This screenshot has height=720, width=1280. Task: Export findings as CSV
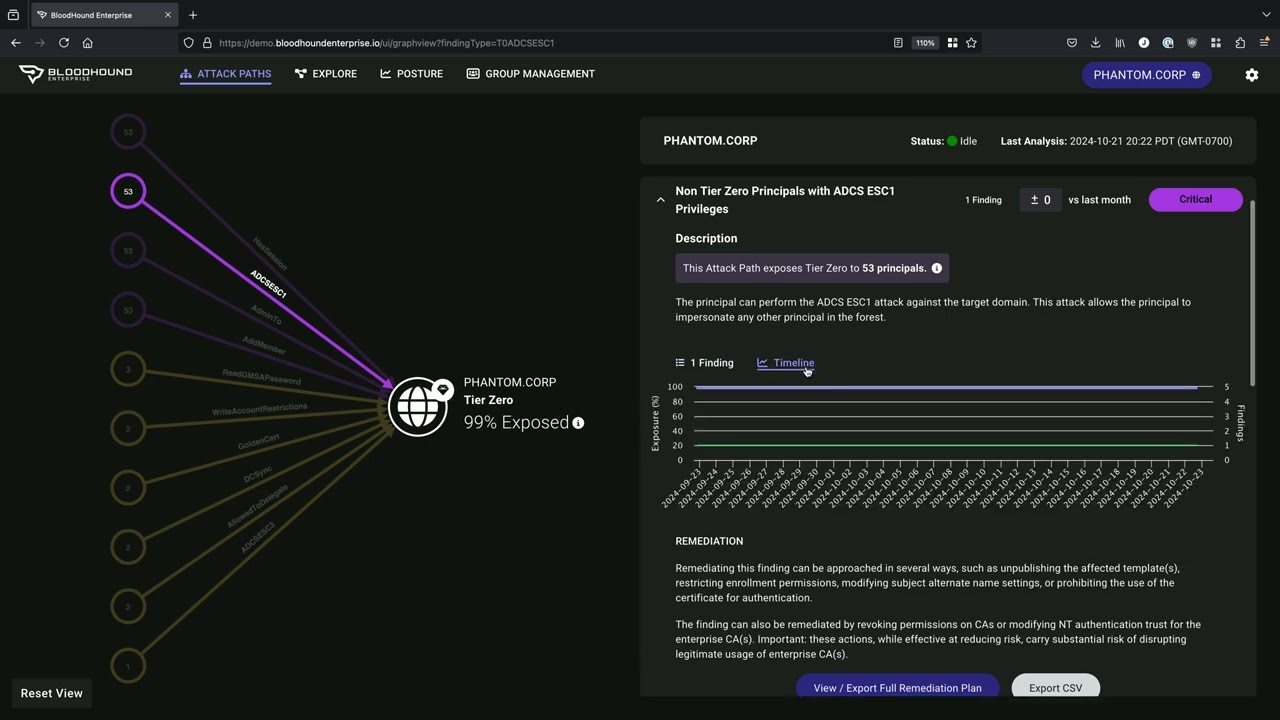click(1055, 687)
